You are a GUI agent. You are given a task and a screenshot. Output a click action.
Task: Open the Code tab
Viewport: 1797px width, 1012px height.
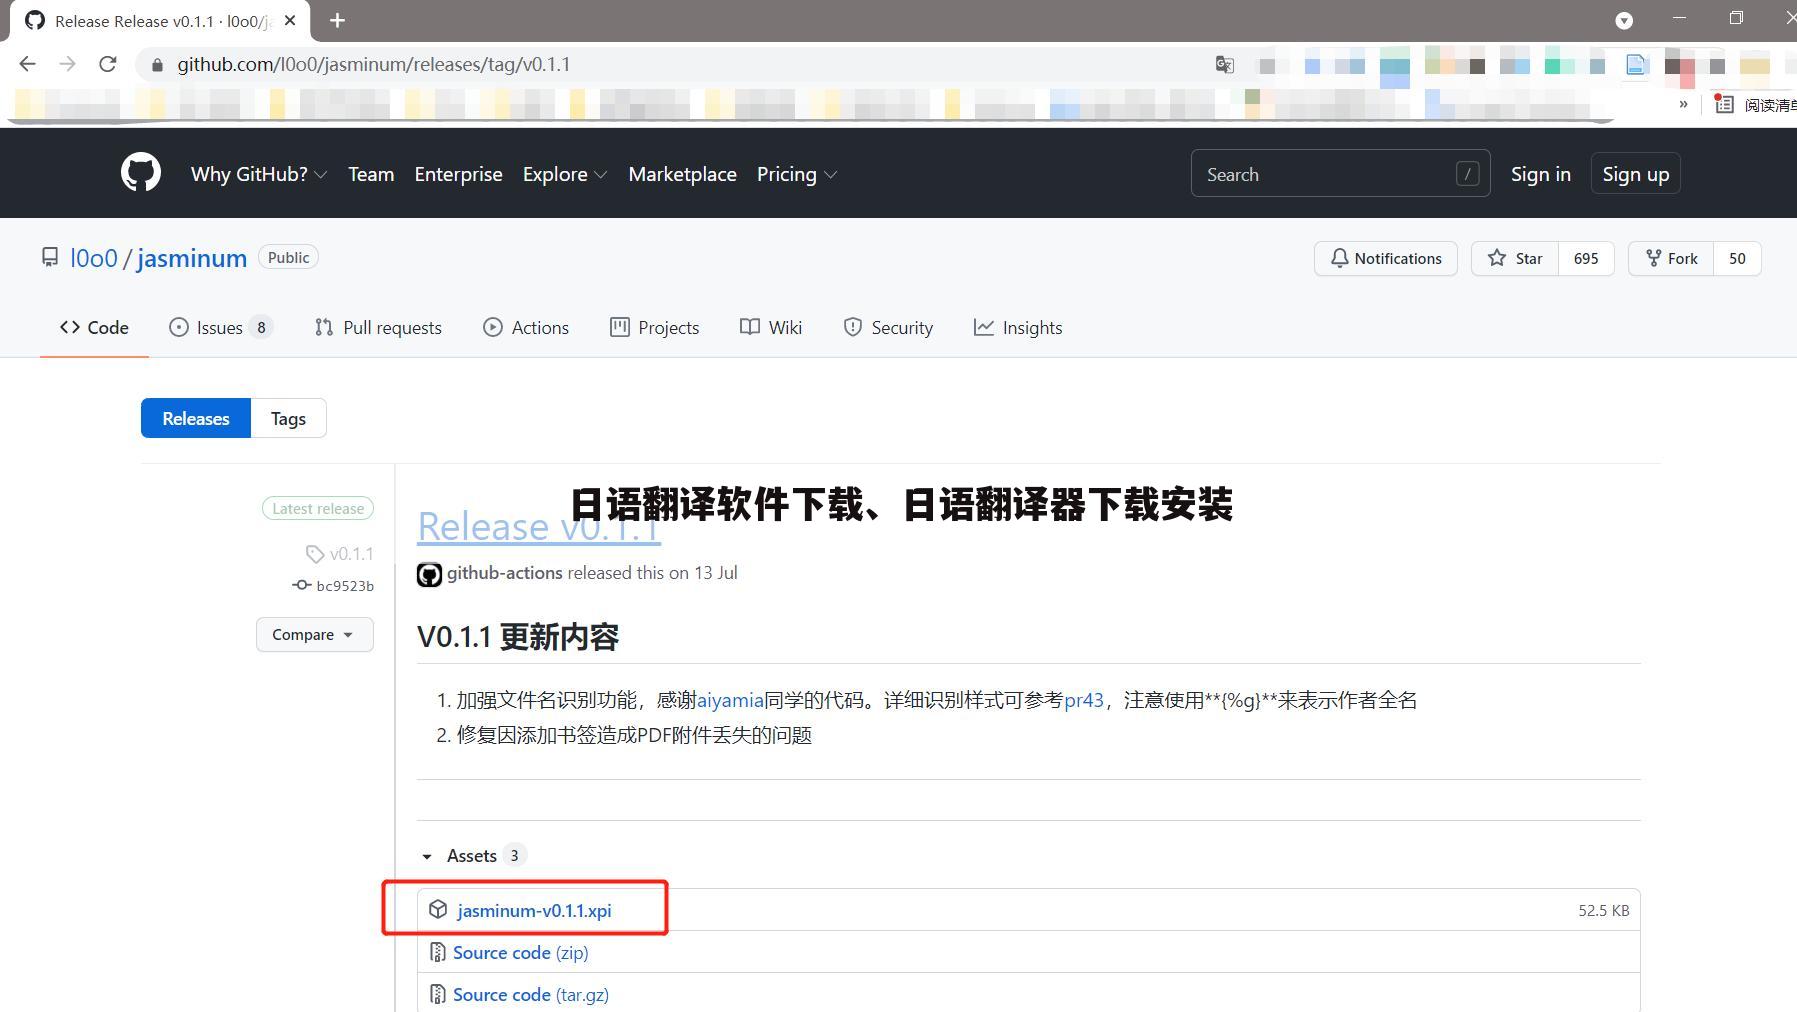94,327
